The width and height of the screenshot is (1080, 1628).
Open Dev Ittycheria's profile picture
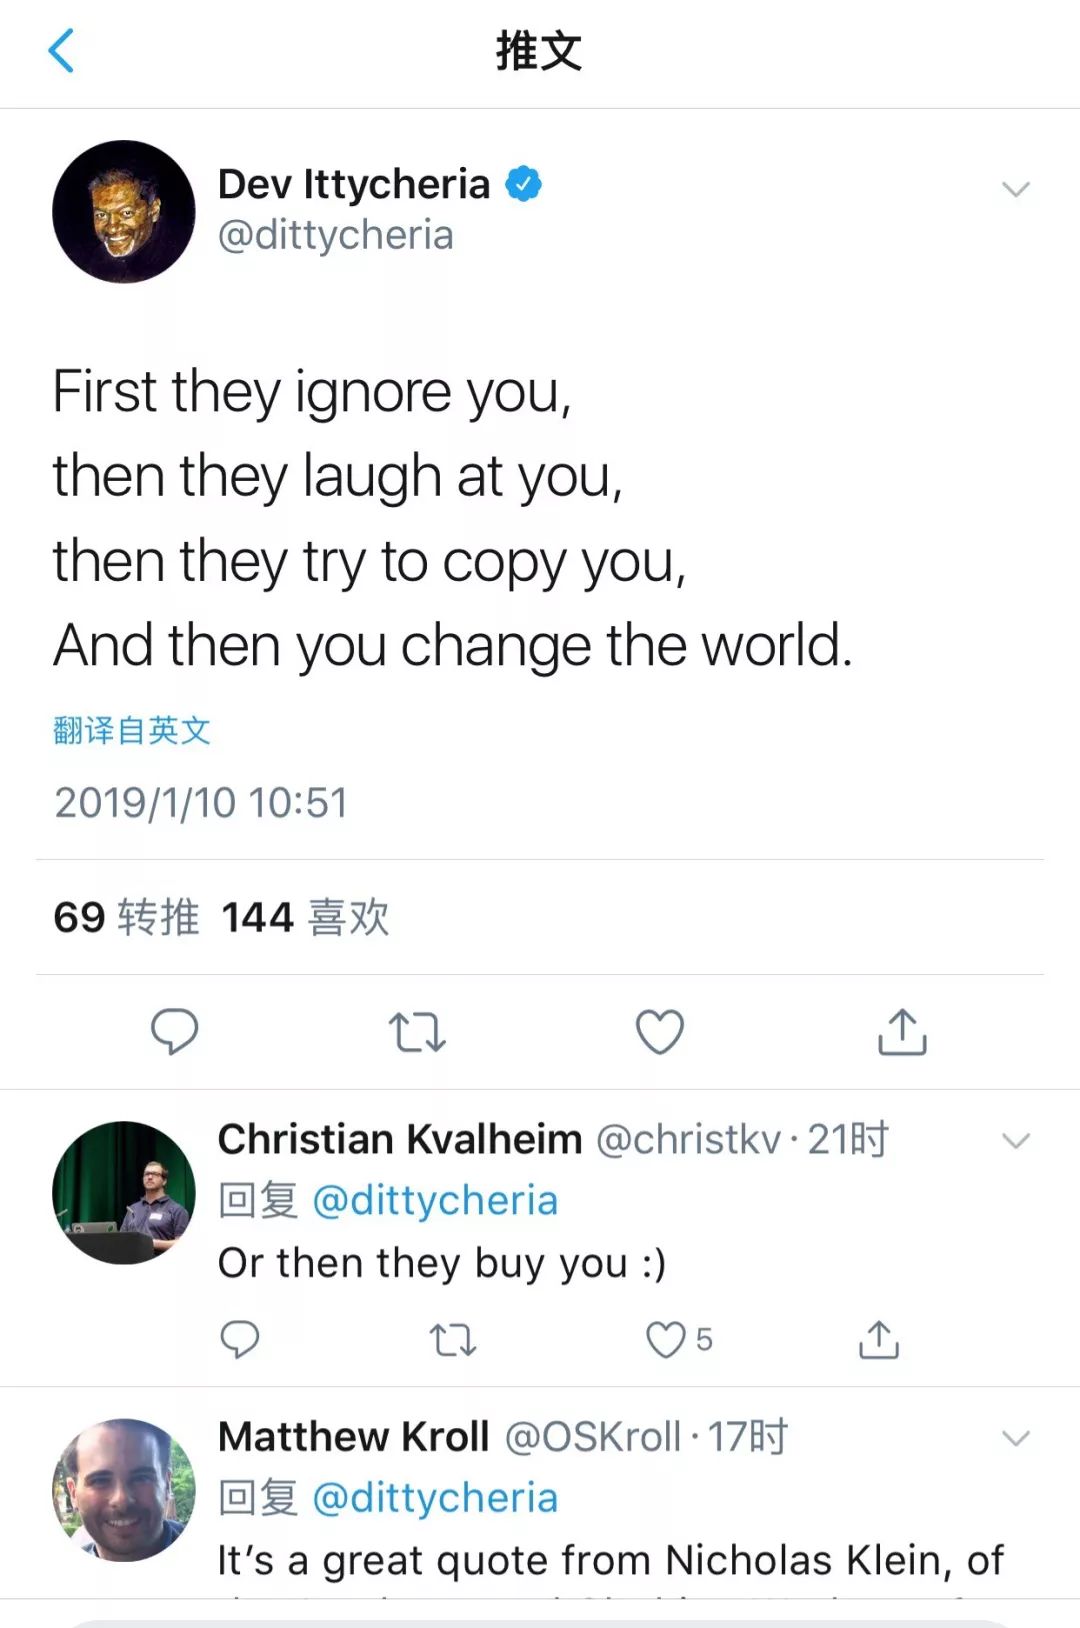[x=124, y=211]
